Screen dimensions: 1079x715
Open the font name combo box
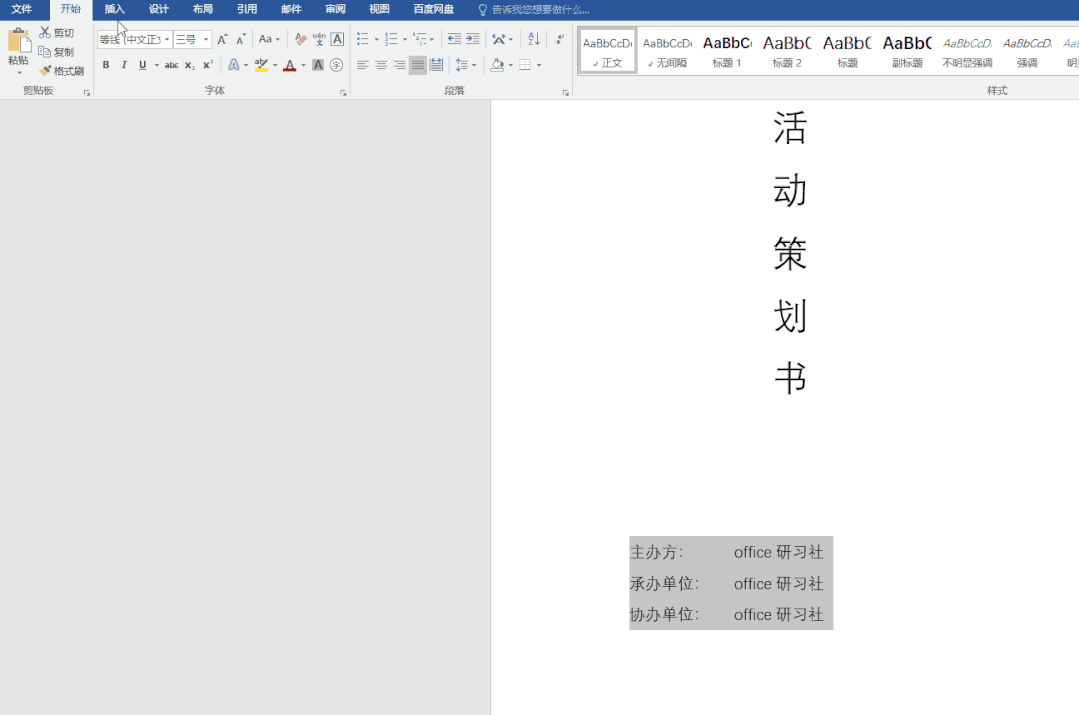tap(134, 39)
